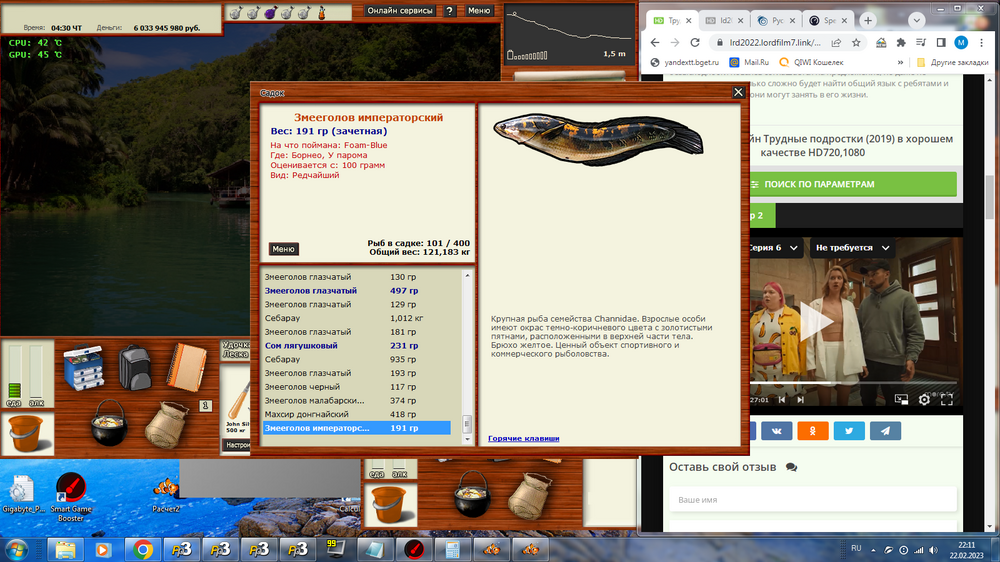Open the "Онлайн сервисы" menu
1000x562 pixels.
point(400,11)
